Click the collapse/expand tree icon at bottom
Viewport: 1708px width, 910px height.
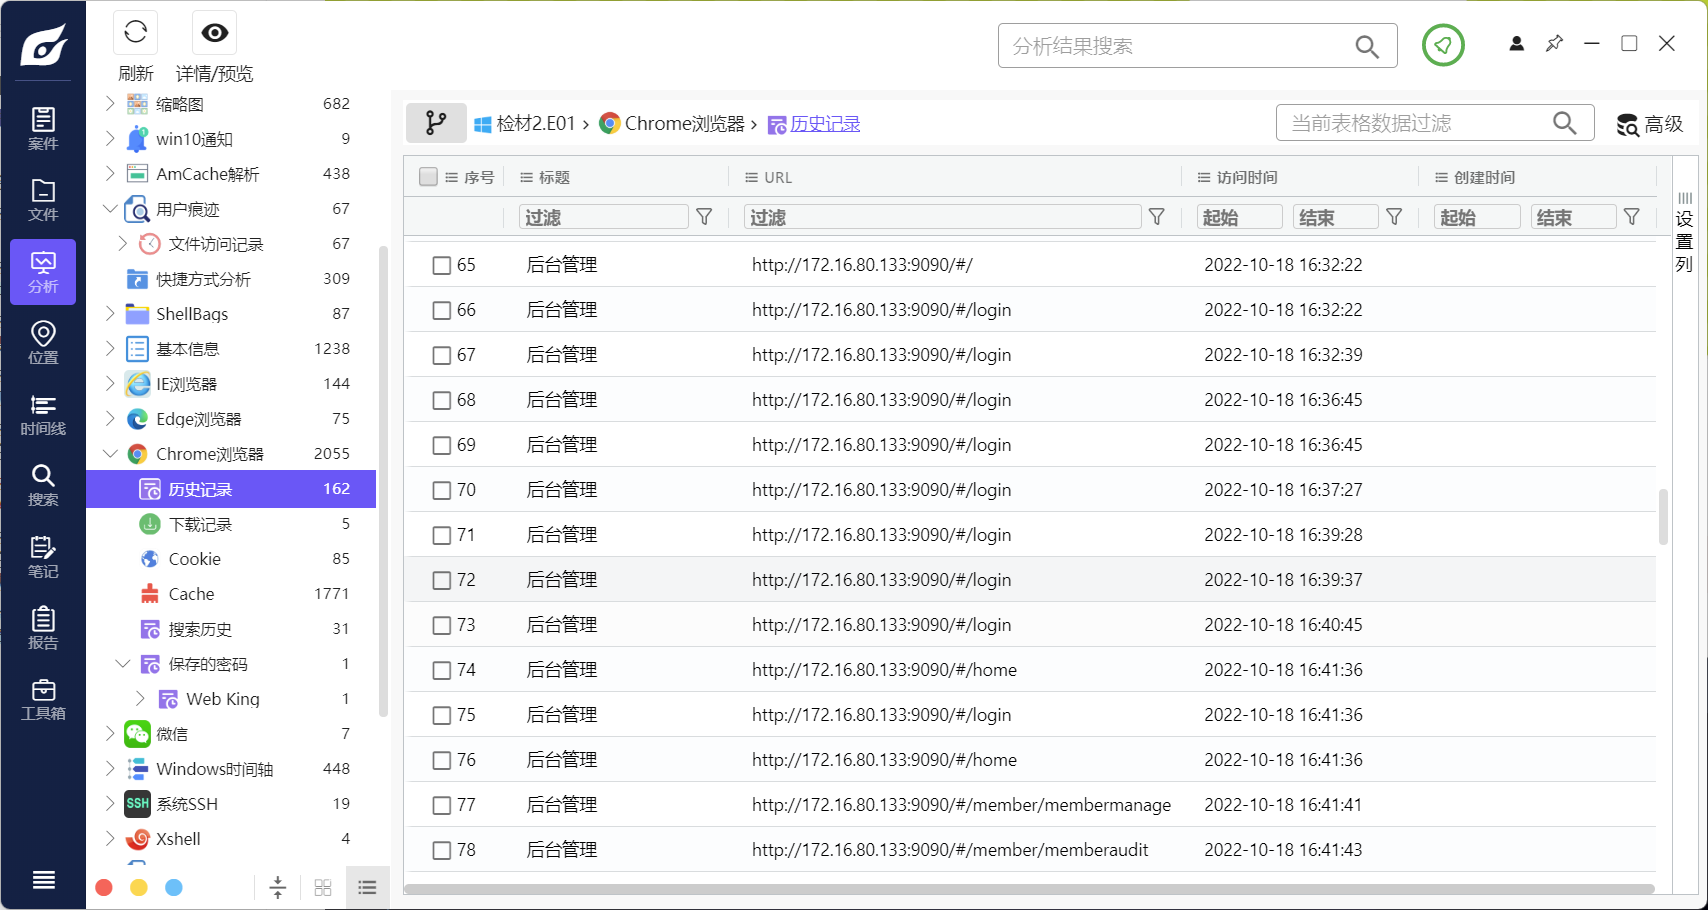278,888
